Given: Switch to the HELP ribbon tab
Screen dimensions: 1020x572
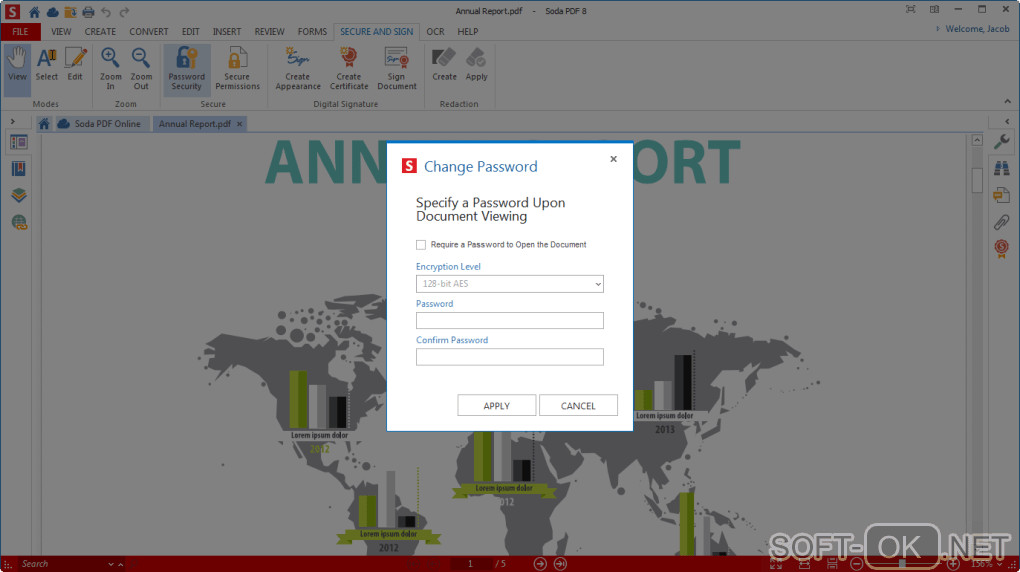Looking at the screenshot, I should click(468, 31).
